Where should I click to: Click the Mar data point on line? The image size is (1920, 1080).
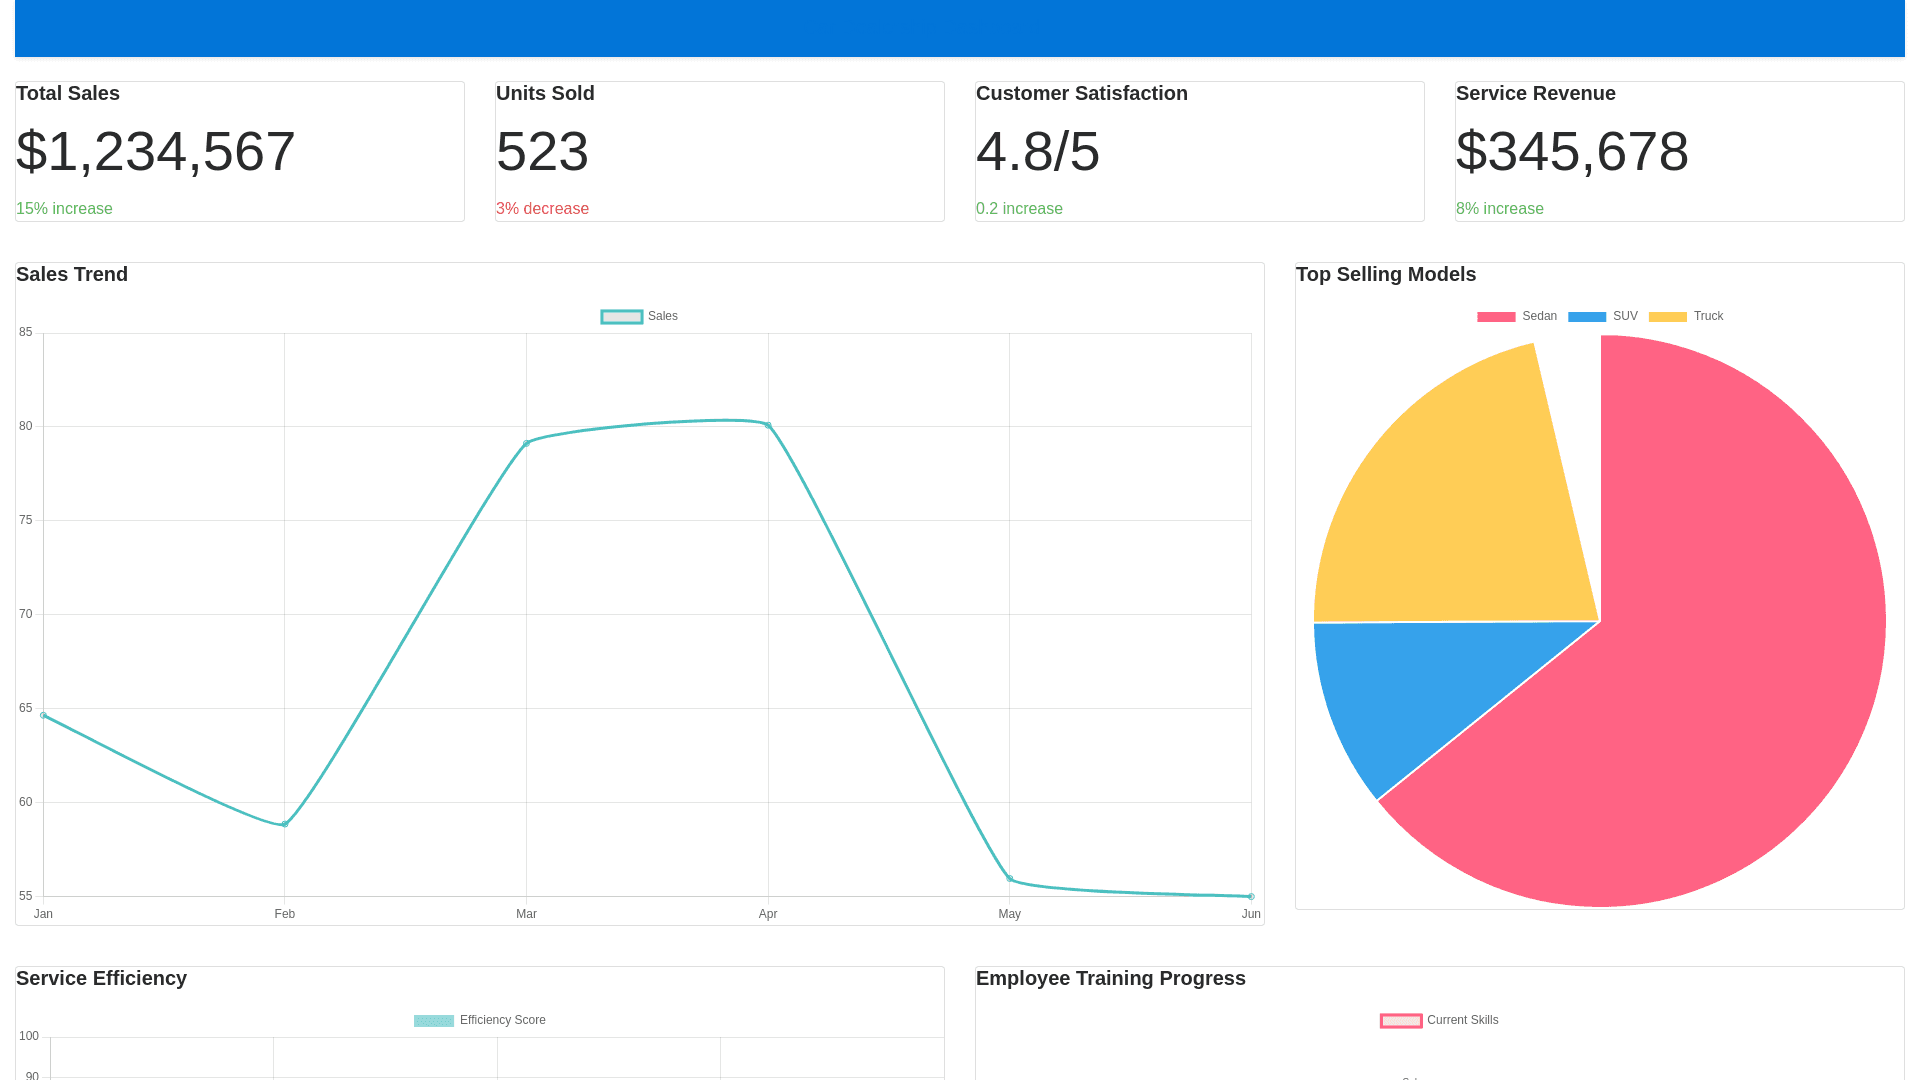(526, 443)
